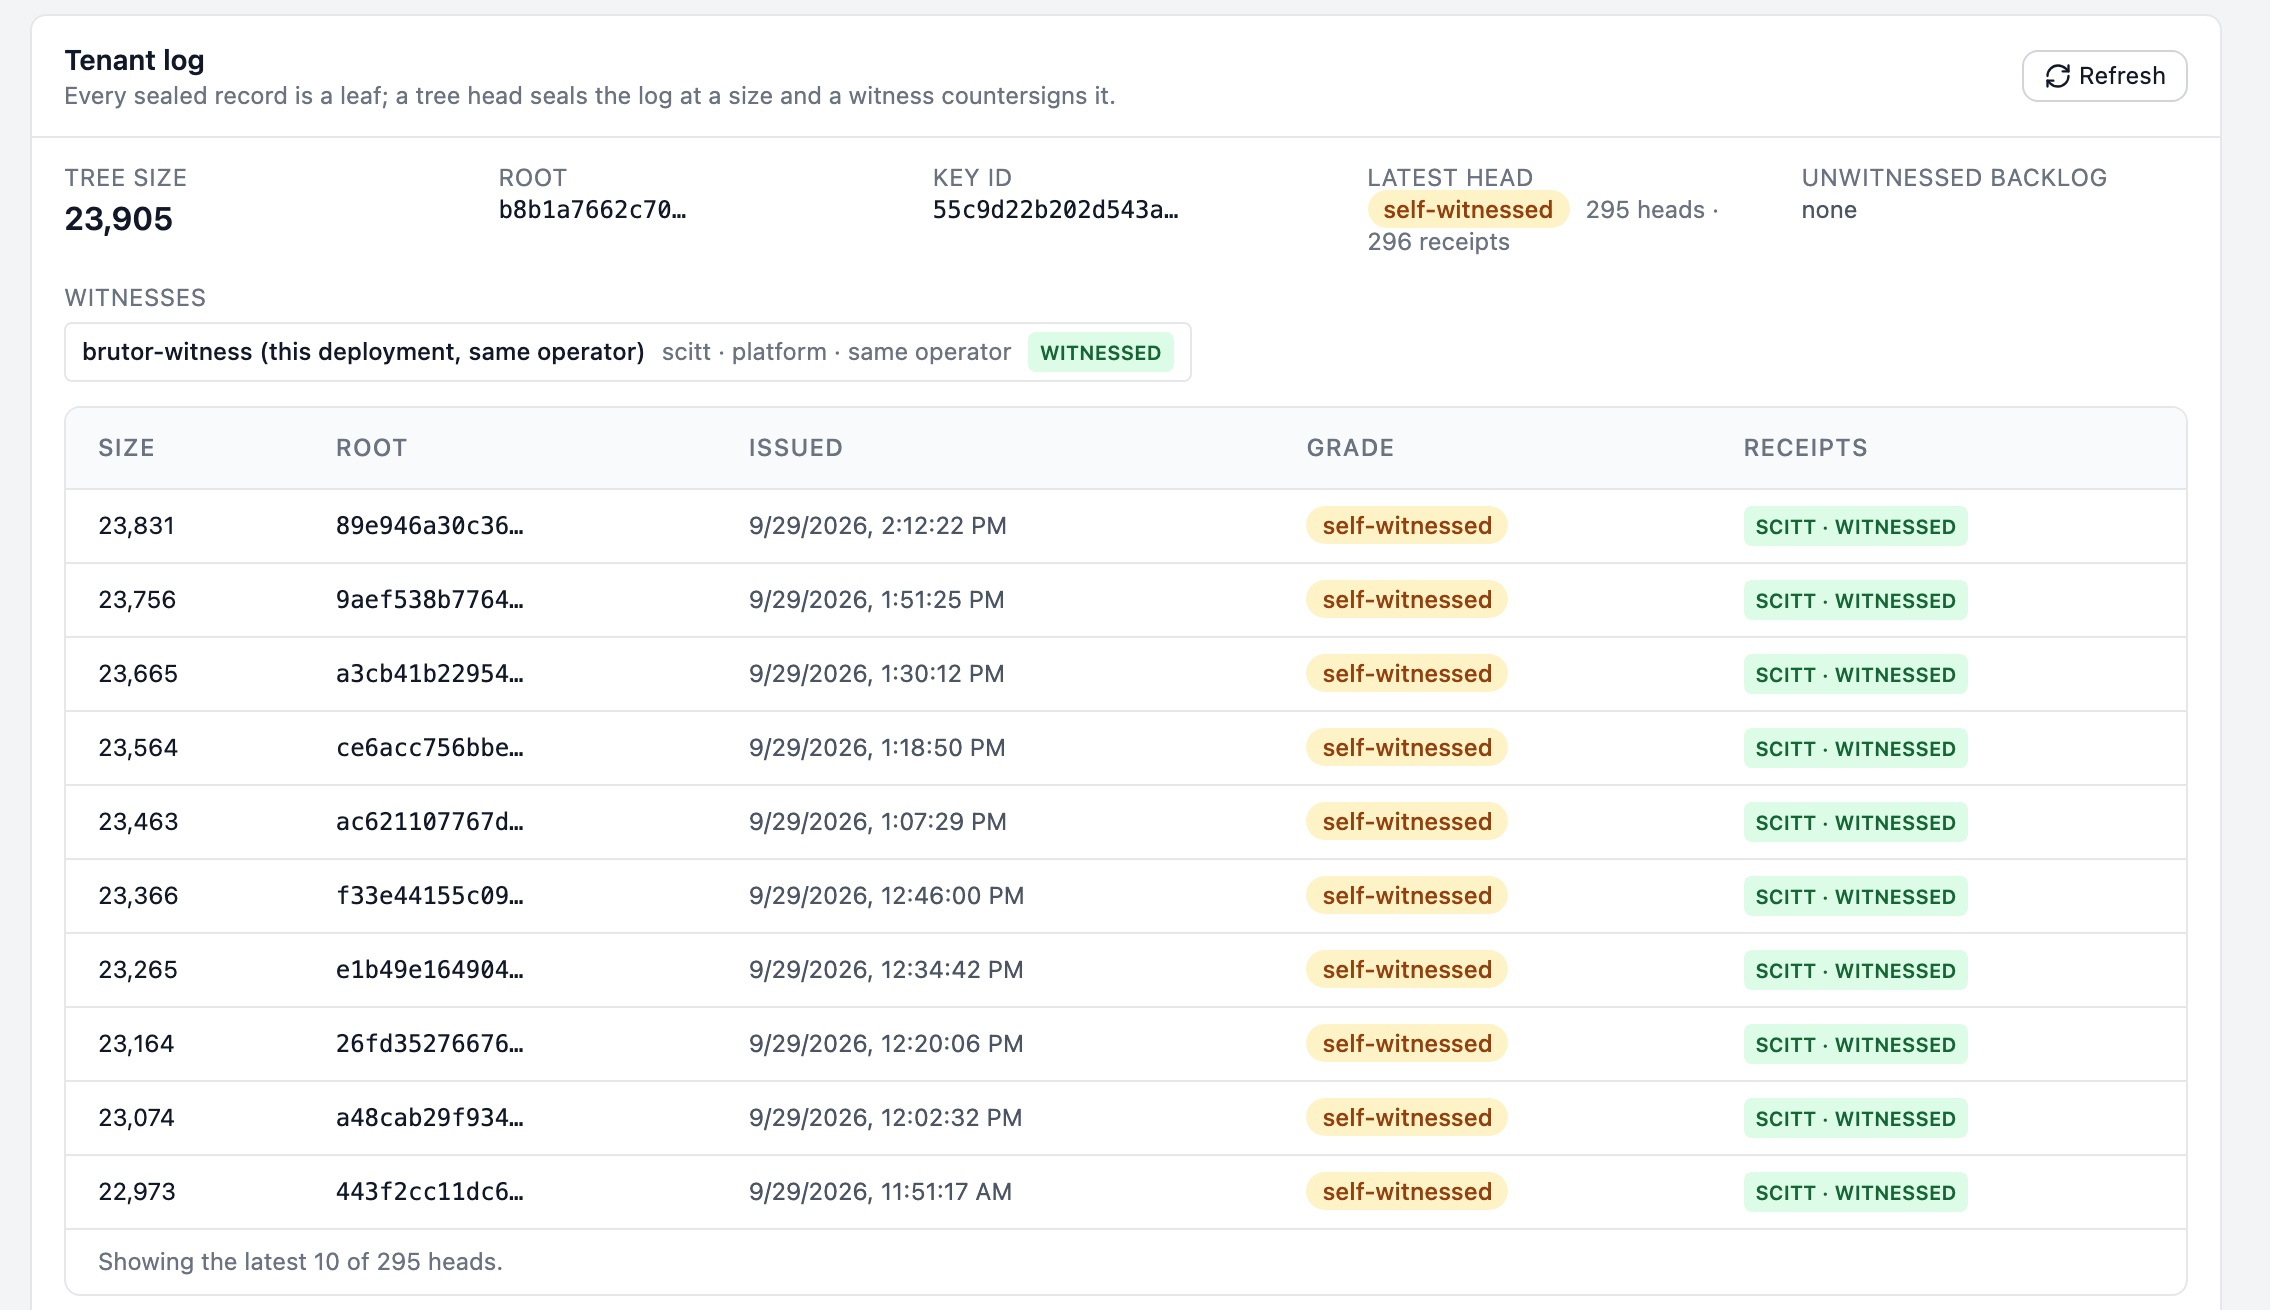Click SCITT · WITNESSED badge in row 23,564

(1856, 748)
